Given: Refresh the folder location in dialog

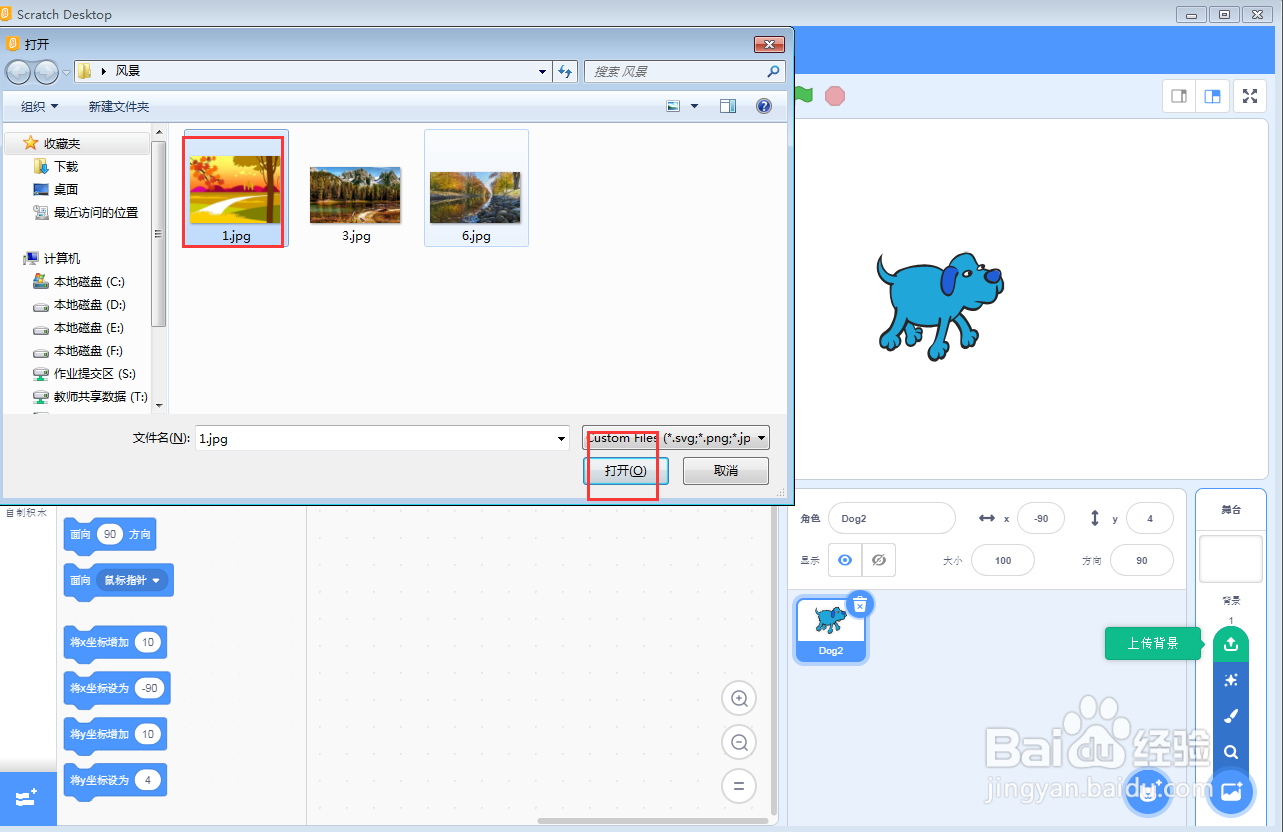Looking at the screenshot, I should click(x=566, y=72).
